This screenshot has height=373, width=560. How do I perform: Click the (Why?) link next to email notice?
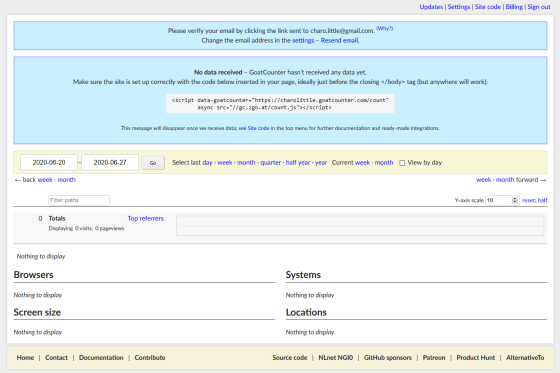pyautogui.click(x=385, y=28)
